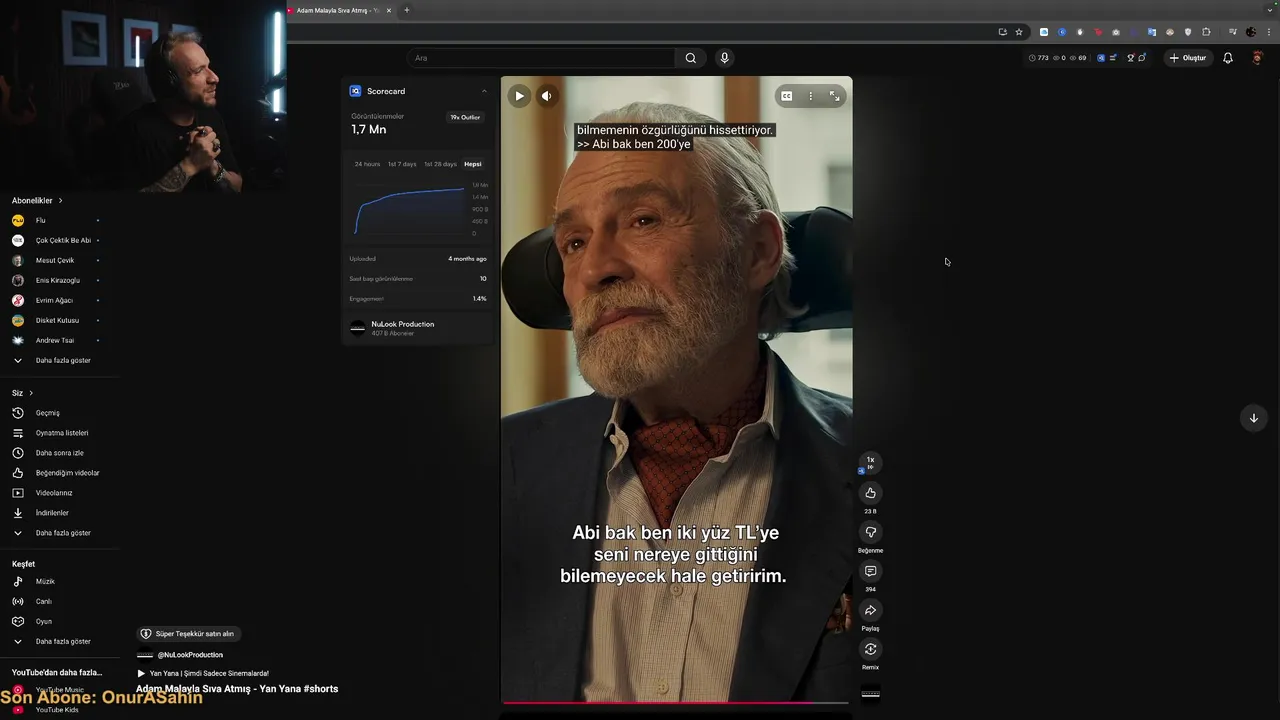Change the 1x playback speed
The width and height of the screenshot is (1280, 720).
point(870,462)
